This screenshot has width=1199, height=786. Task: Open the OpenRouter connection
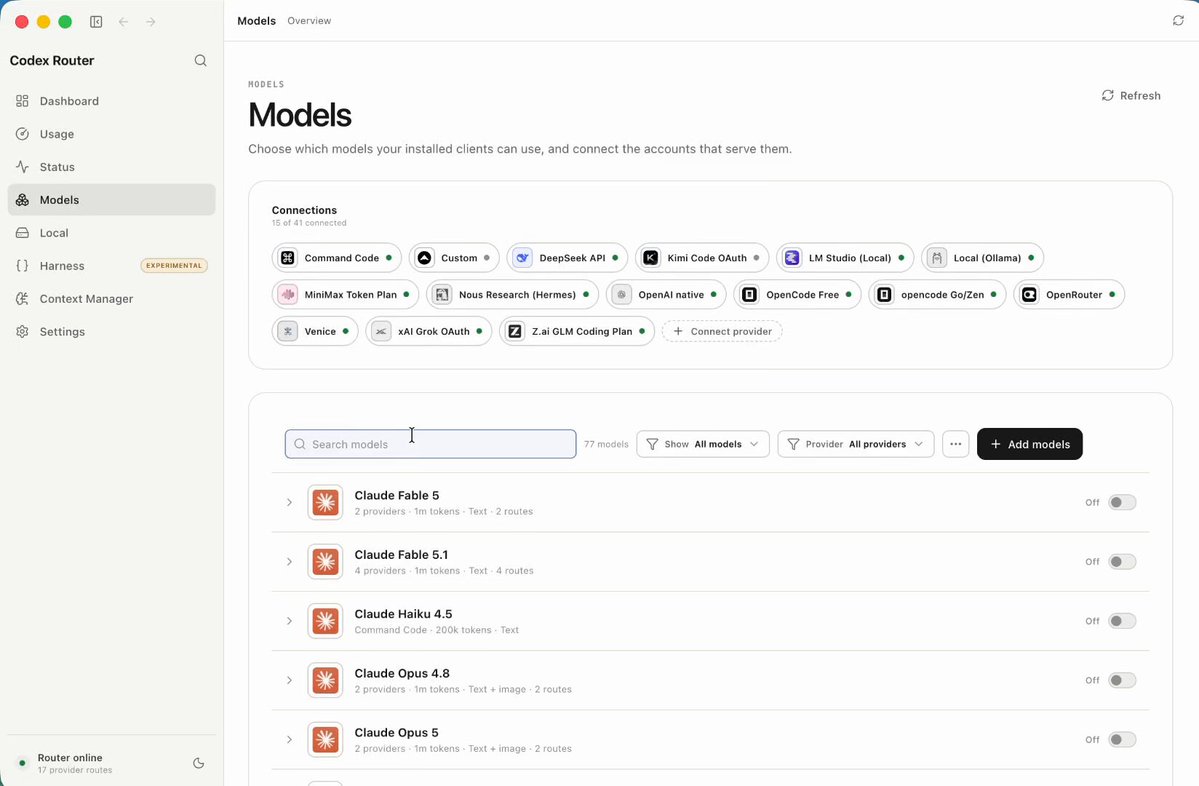(x=1069, y=294)
